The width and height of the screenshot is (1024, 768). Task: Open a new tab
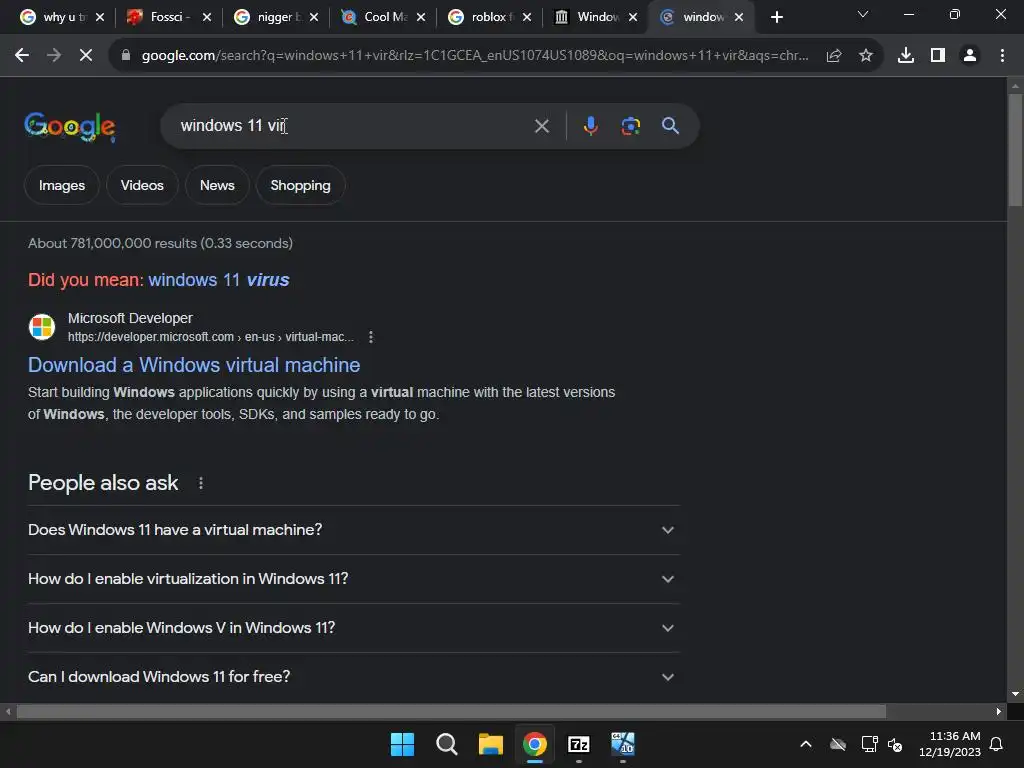(776, 18)
